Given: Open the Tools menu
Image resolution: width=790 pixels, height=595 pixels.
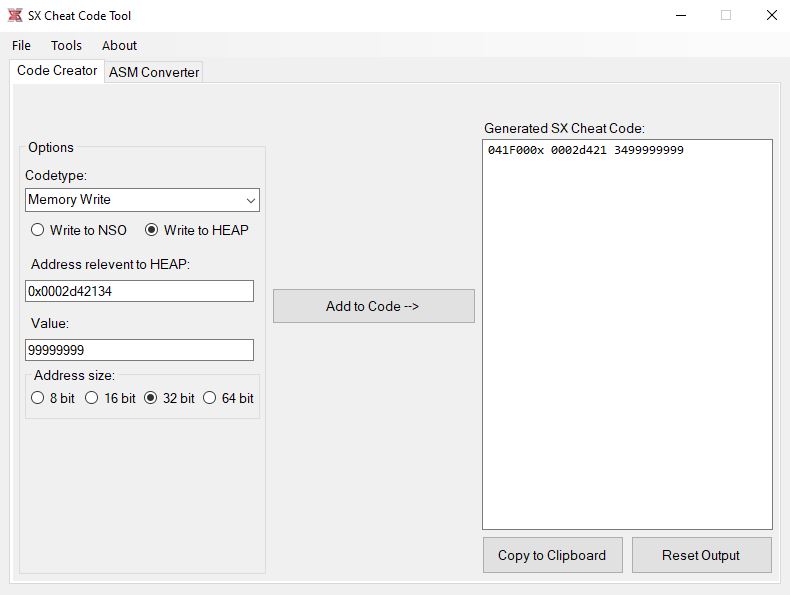Looking at the screenshot, I should 66,45.
